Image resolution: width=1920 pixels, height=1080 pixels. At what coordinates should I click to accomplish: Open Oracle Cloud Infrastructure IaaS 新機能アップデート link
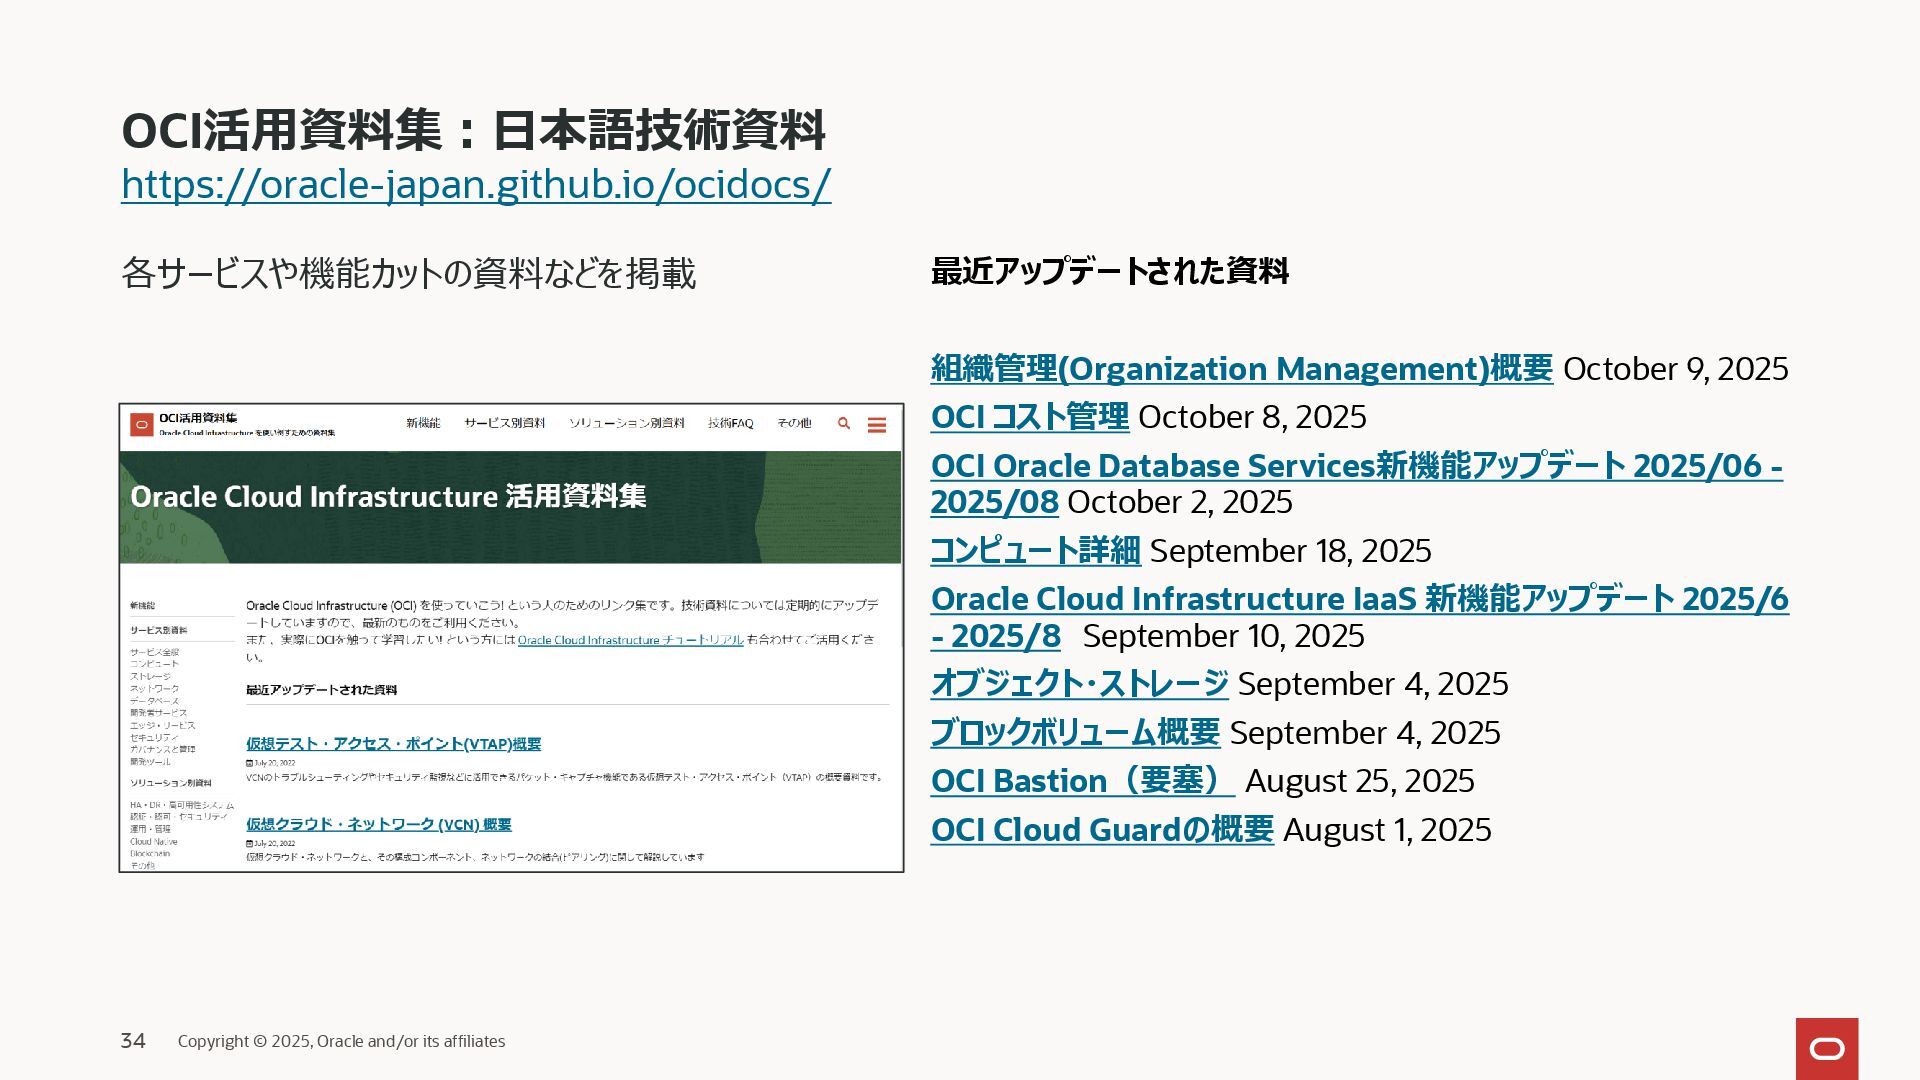coord(1359,600)
